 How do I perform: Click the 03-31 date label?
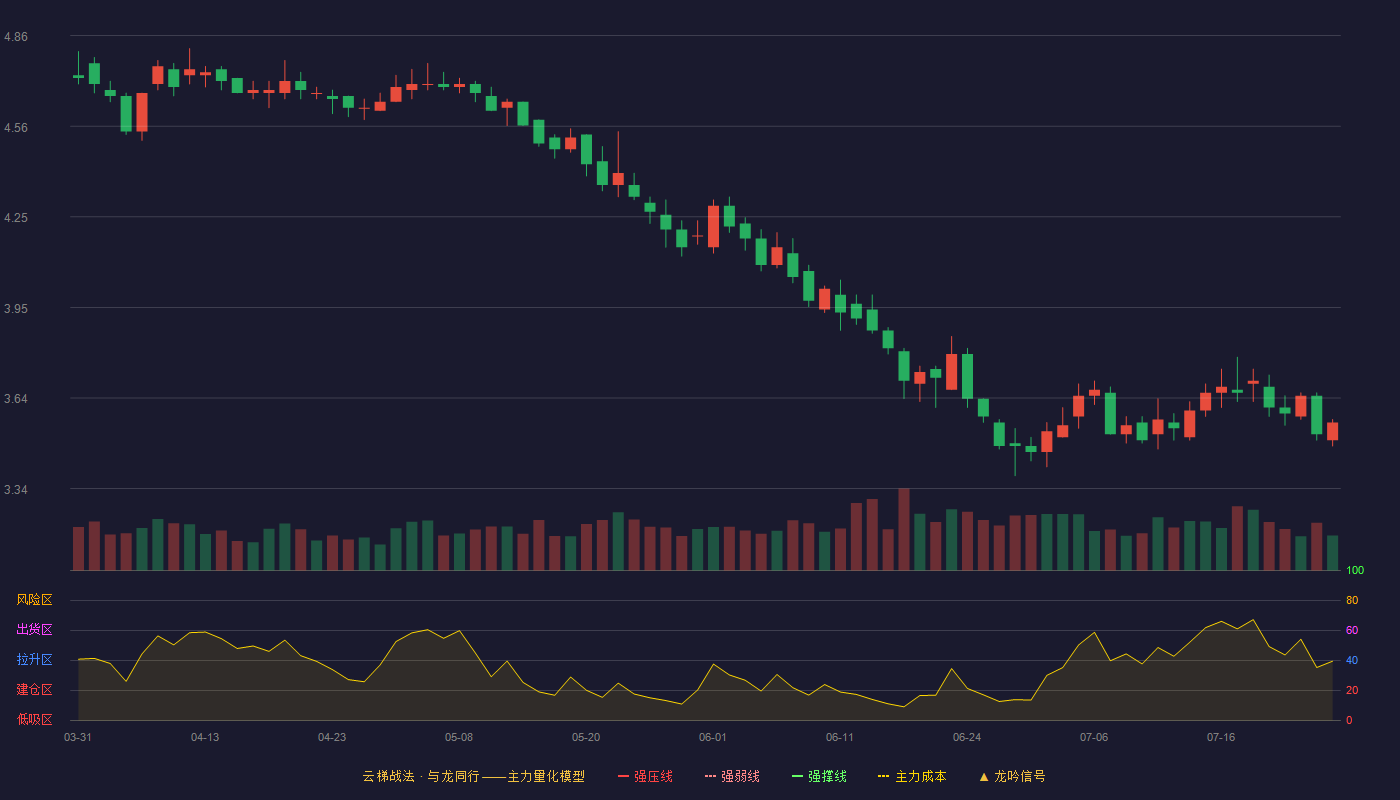coord(78,737)
